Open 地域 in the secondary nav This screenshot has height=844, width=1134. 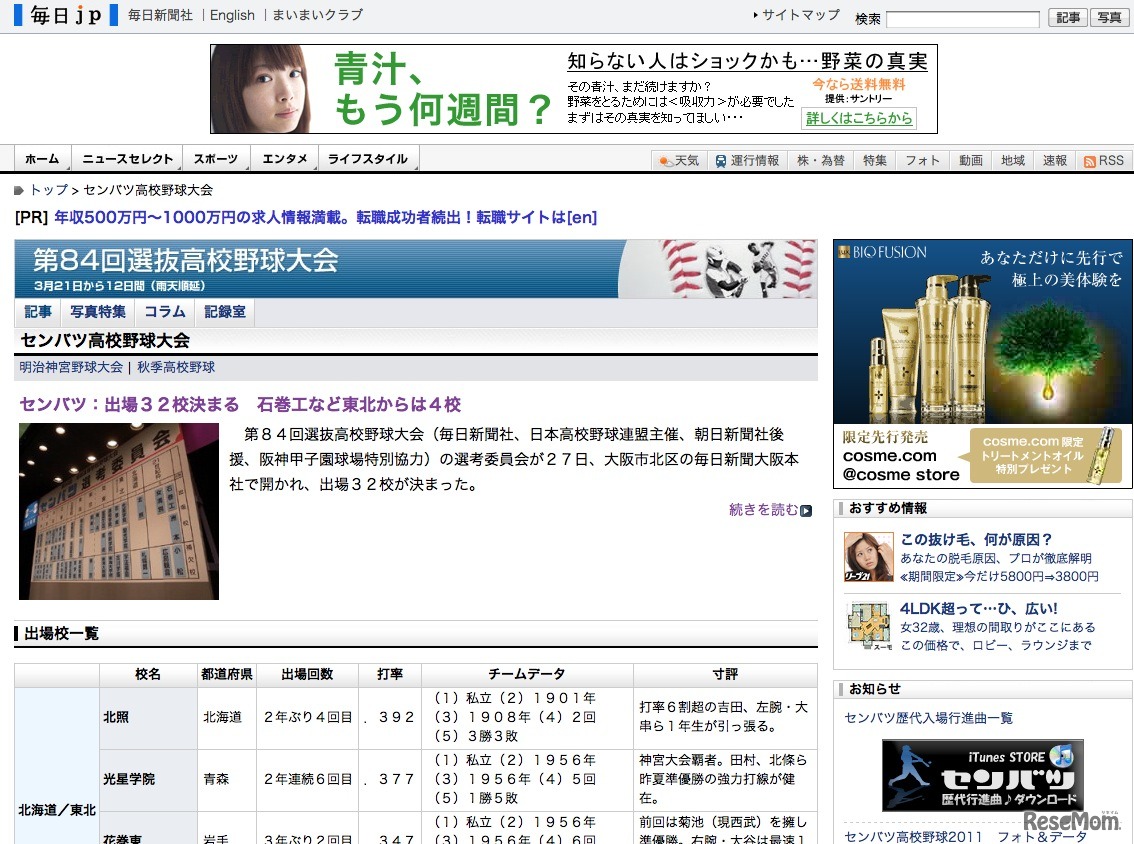pos(1012,161)
